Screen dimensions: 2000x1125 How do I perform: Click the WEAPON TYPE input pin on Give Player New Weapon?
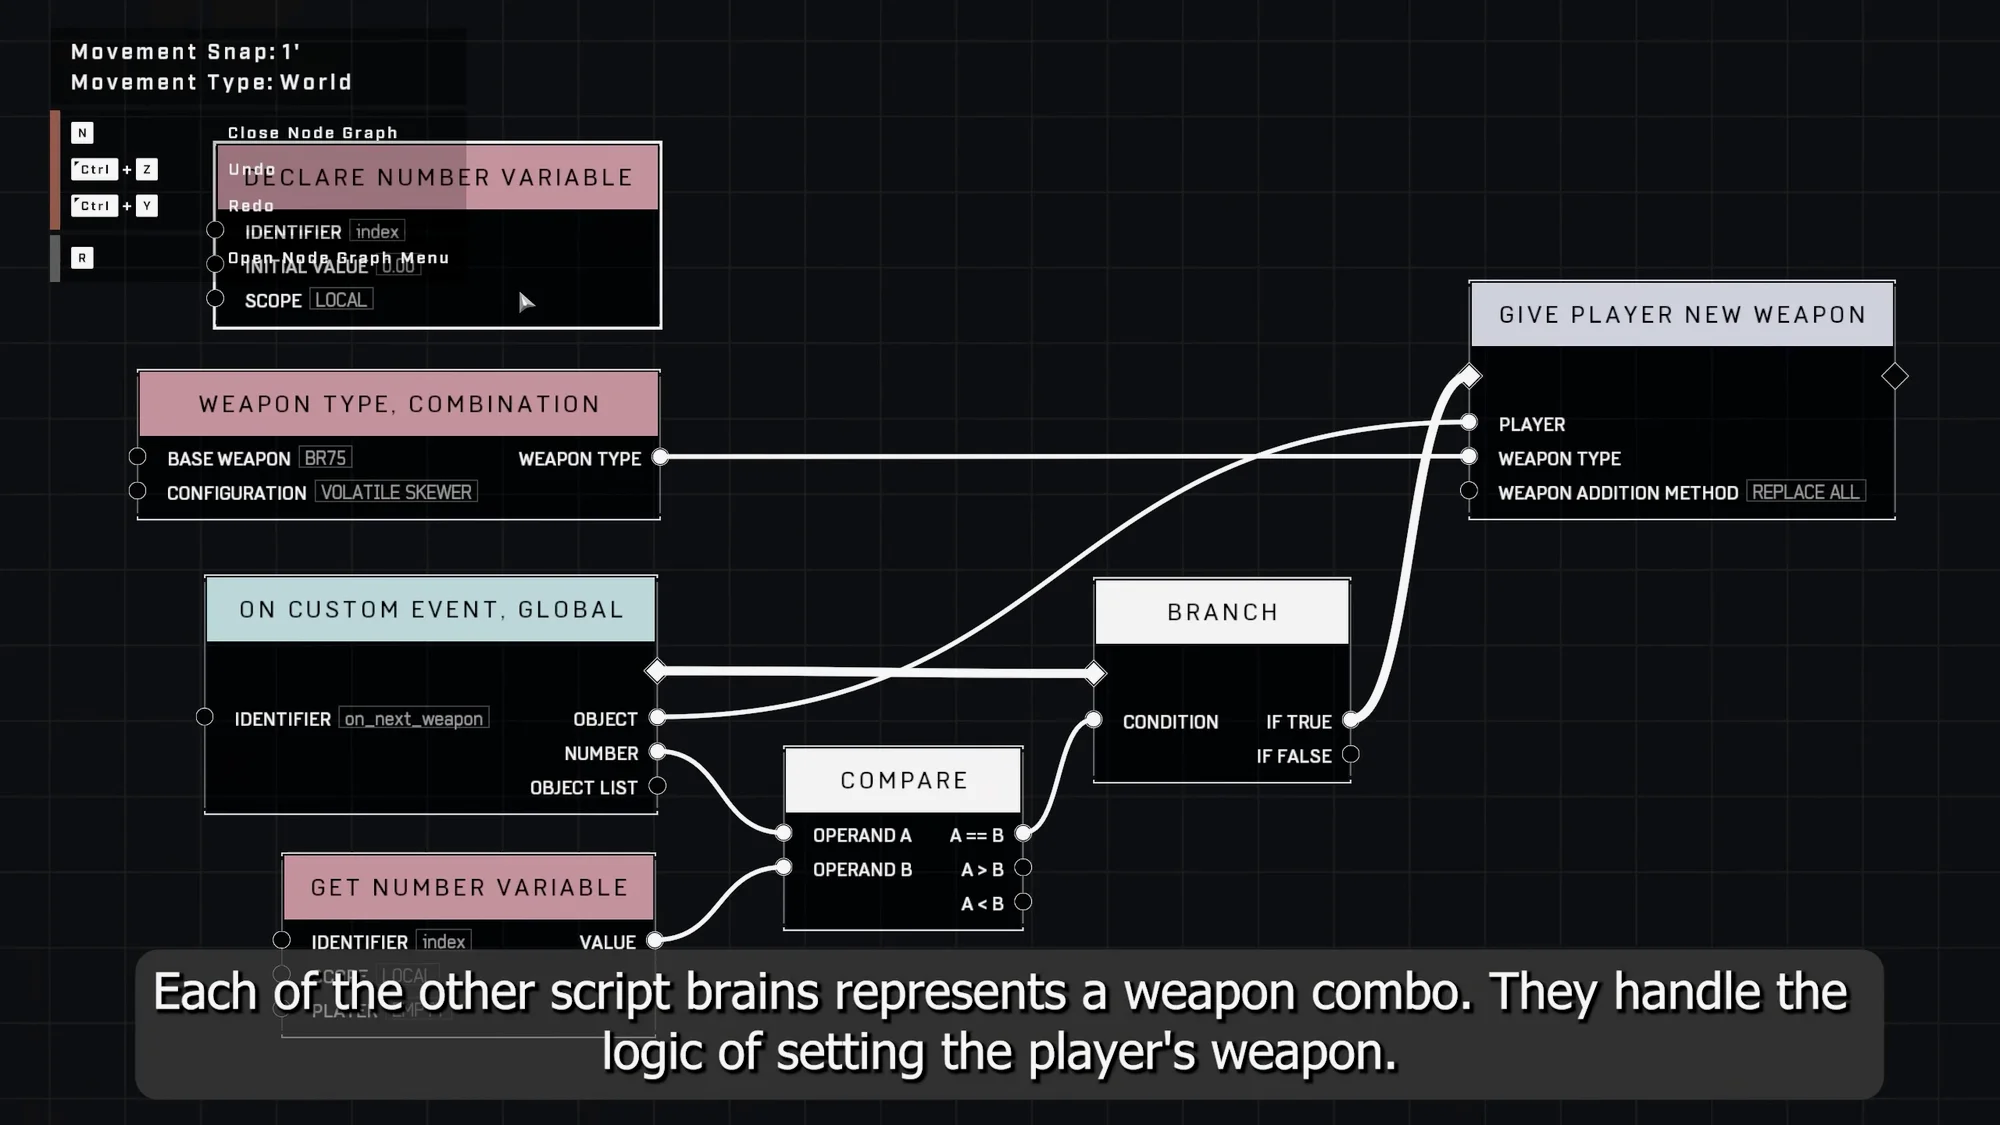tap(1469, 457)
